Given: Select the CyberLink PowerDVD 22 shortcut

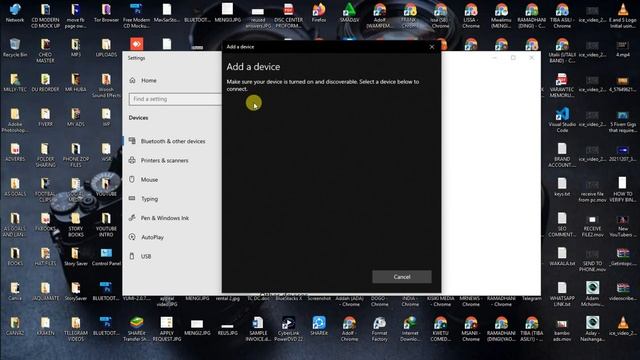Looking at the screenshot, I should [288, 329].
